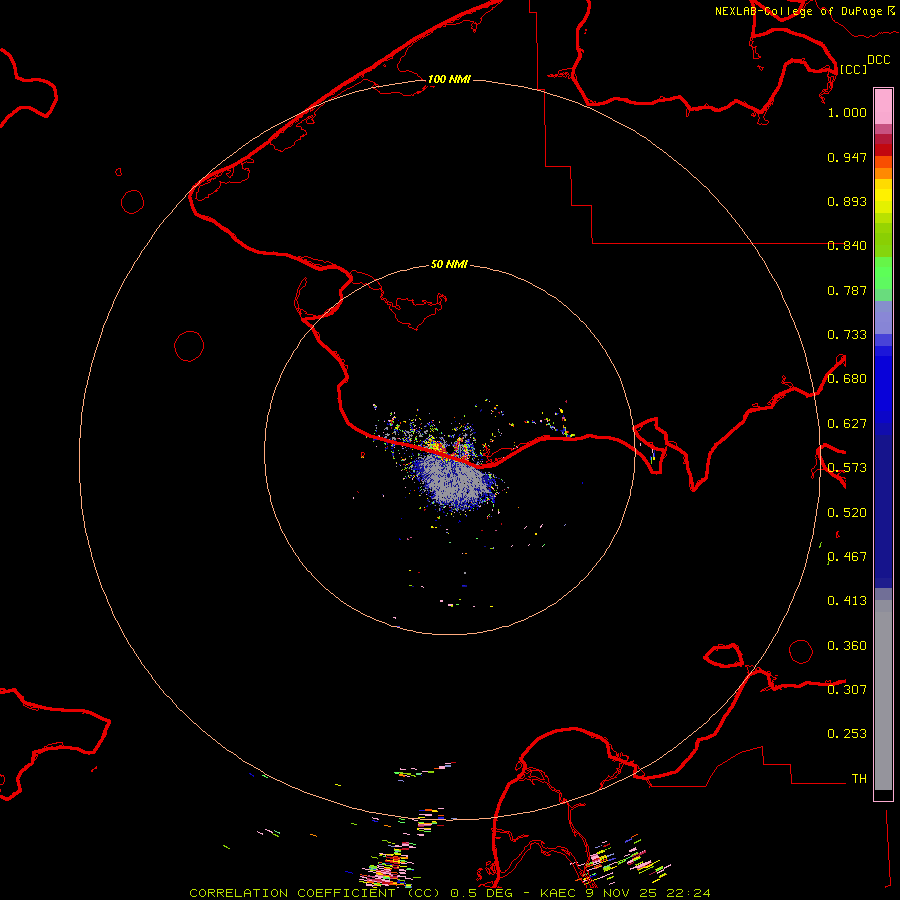Click the 0.733 color scale value
Viewport: 900px width, 900px height.
coord(847,335)
